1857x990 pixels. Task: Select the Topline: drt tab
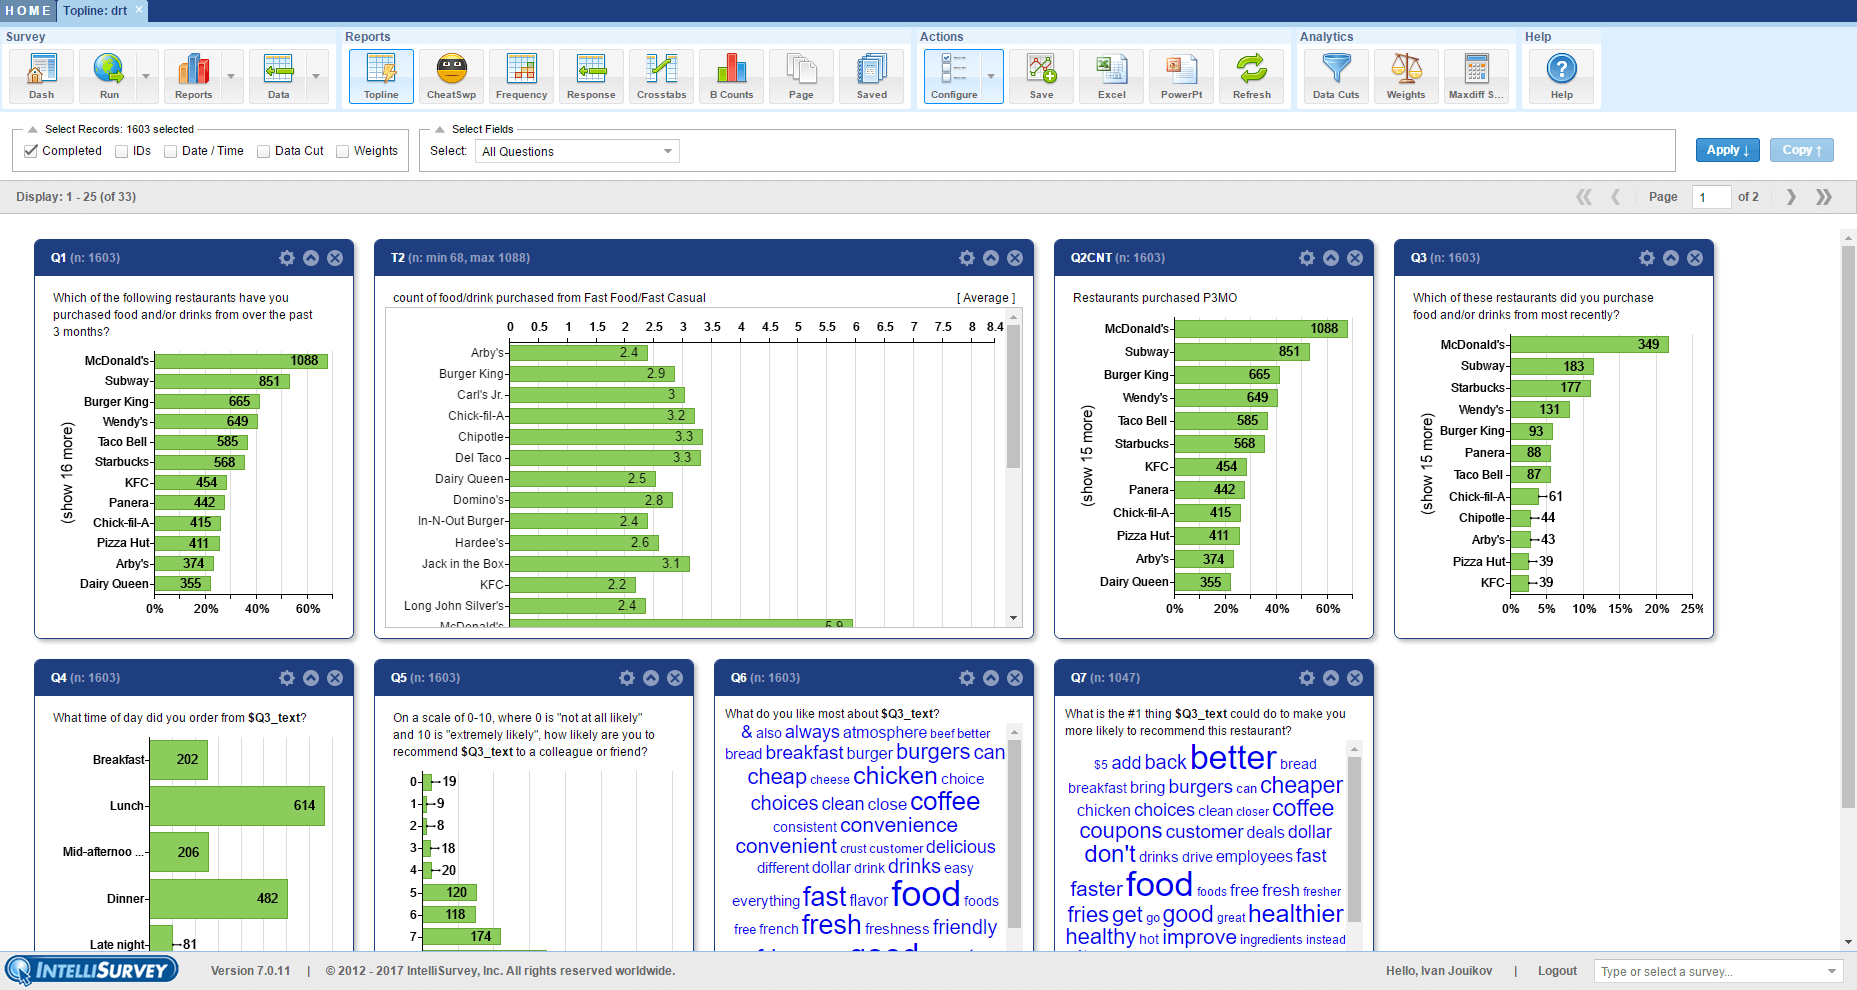(x=96, y=11)
